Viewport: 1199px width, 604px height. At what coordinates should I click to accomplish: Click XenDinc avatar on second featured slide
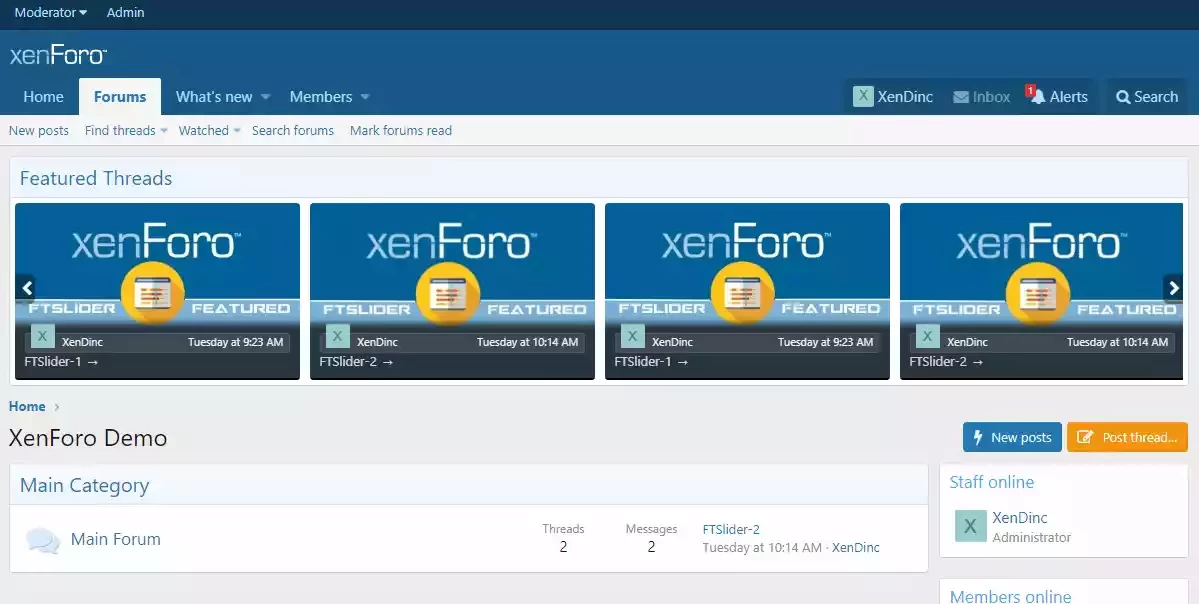pyautogui.click(x=338, y=336)
